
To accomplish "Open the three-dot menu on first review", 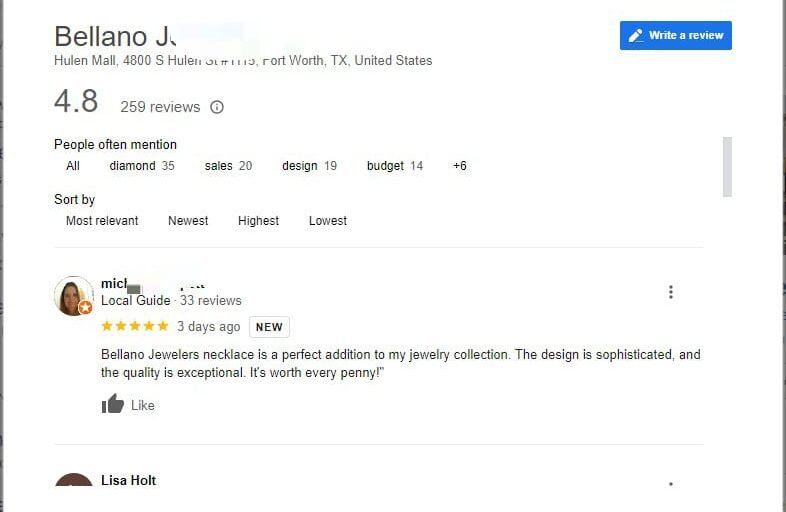I will (671, 292).
